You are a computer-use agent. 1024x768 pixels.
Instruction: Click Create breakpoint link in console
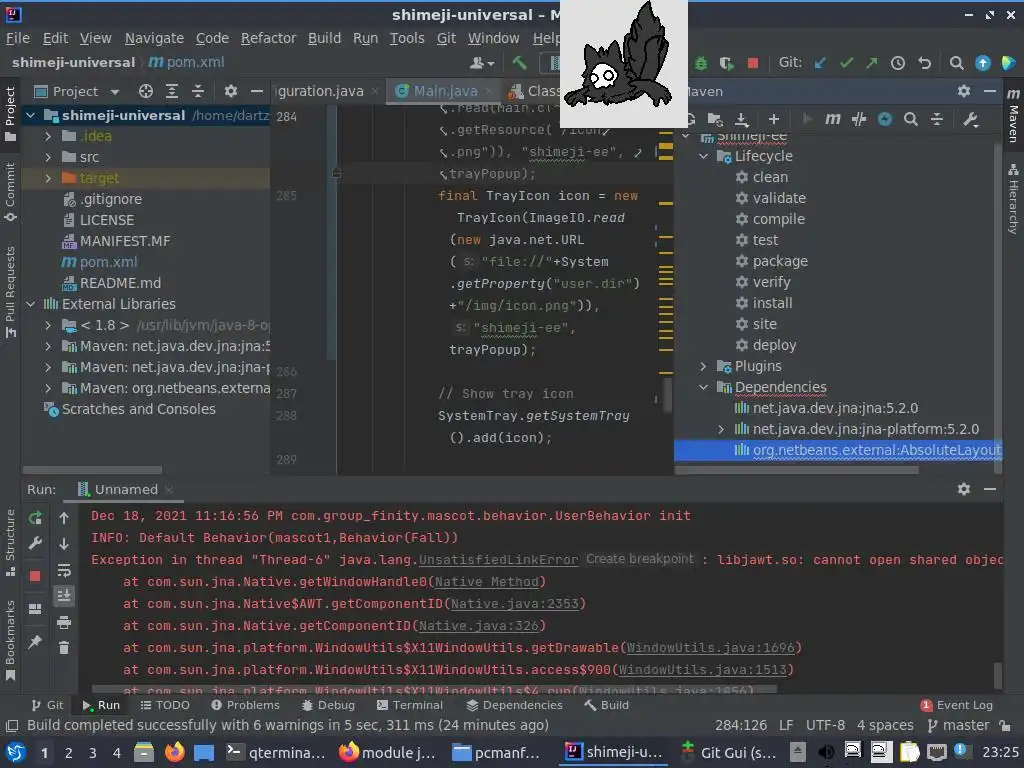(639, 559)
